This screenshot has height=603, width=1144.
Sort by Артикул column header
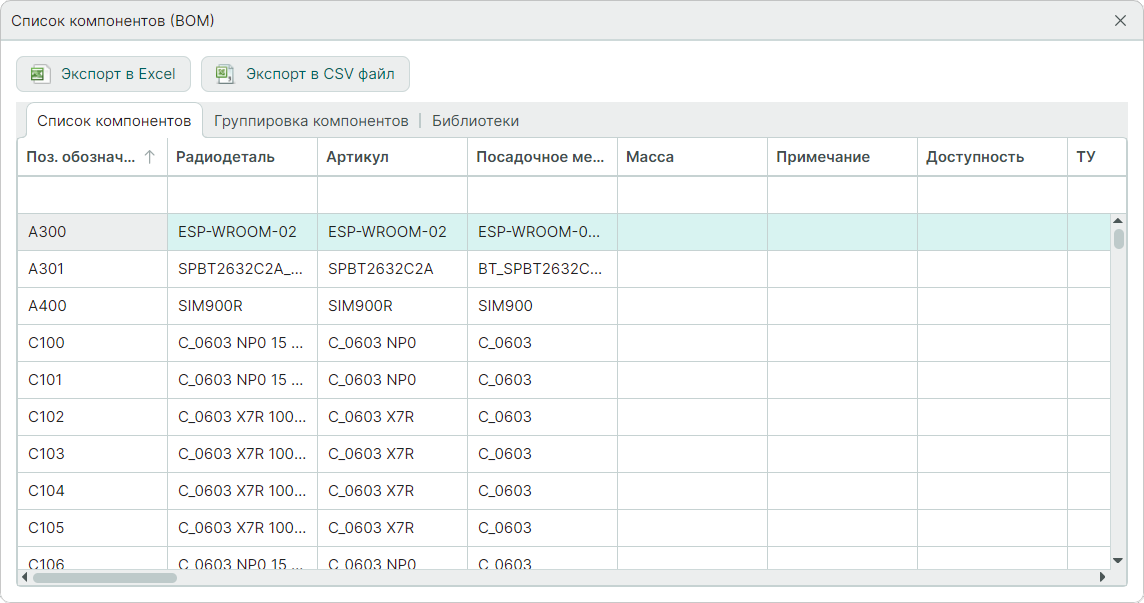[393, 157]
